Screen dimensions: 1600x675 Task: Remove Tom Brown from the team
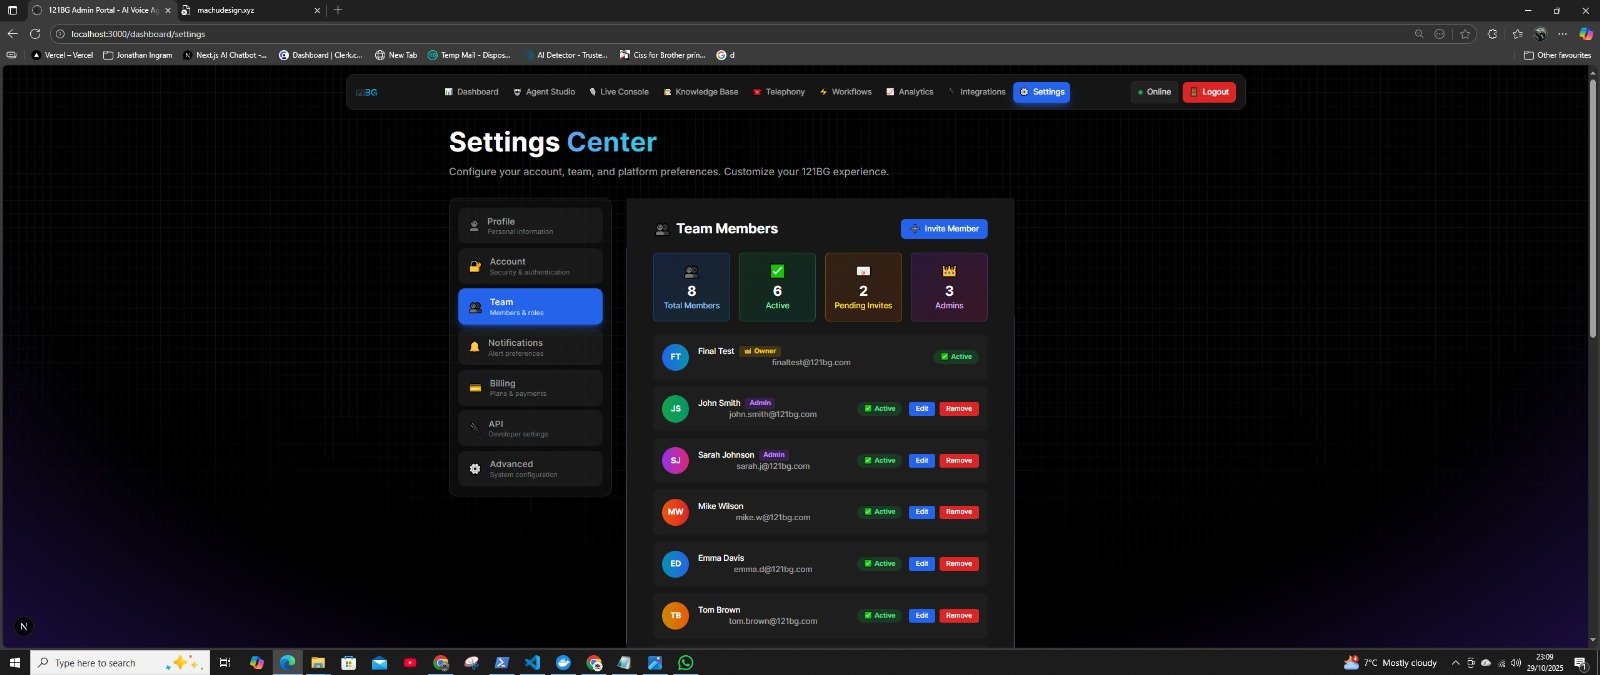click(959, 616)
